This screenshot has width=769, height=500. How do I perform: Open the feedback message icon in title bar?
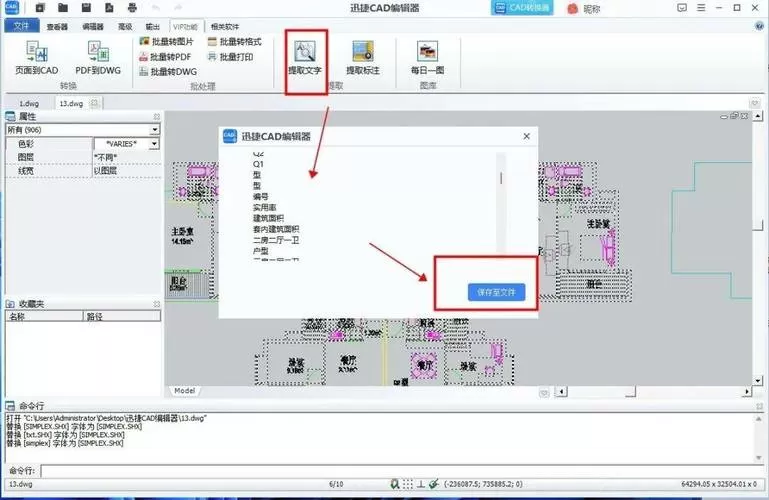(x=682, y=8)
